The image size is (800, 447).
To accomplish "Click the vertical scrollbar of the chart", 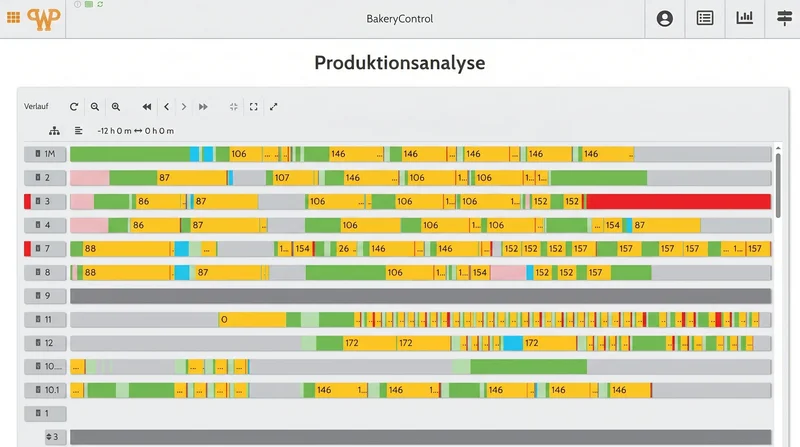I will click(x=778, y=186).
